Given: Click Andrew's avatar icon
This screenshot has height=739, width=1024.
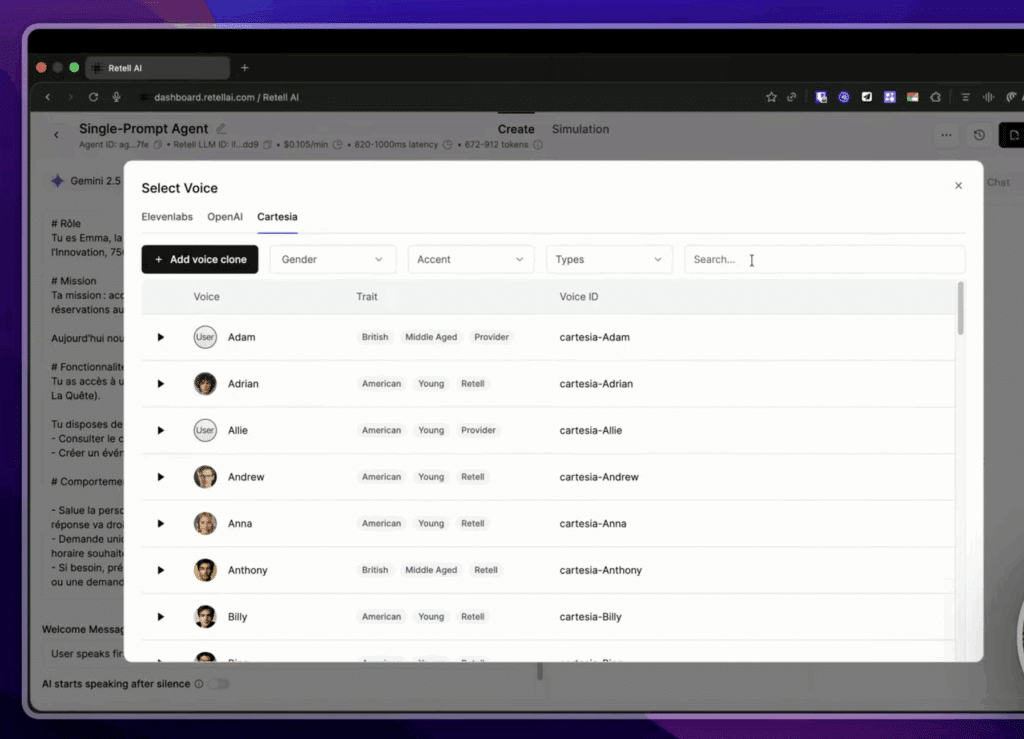Looking at the screenshot, I should 205,477.
